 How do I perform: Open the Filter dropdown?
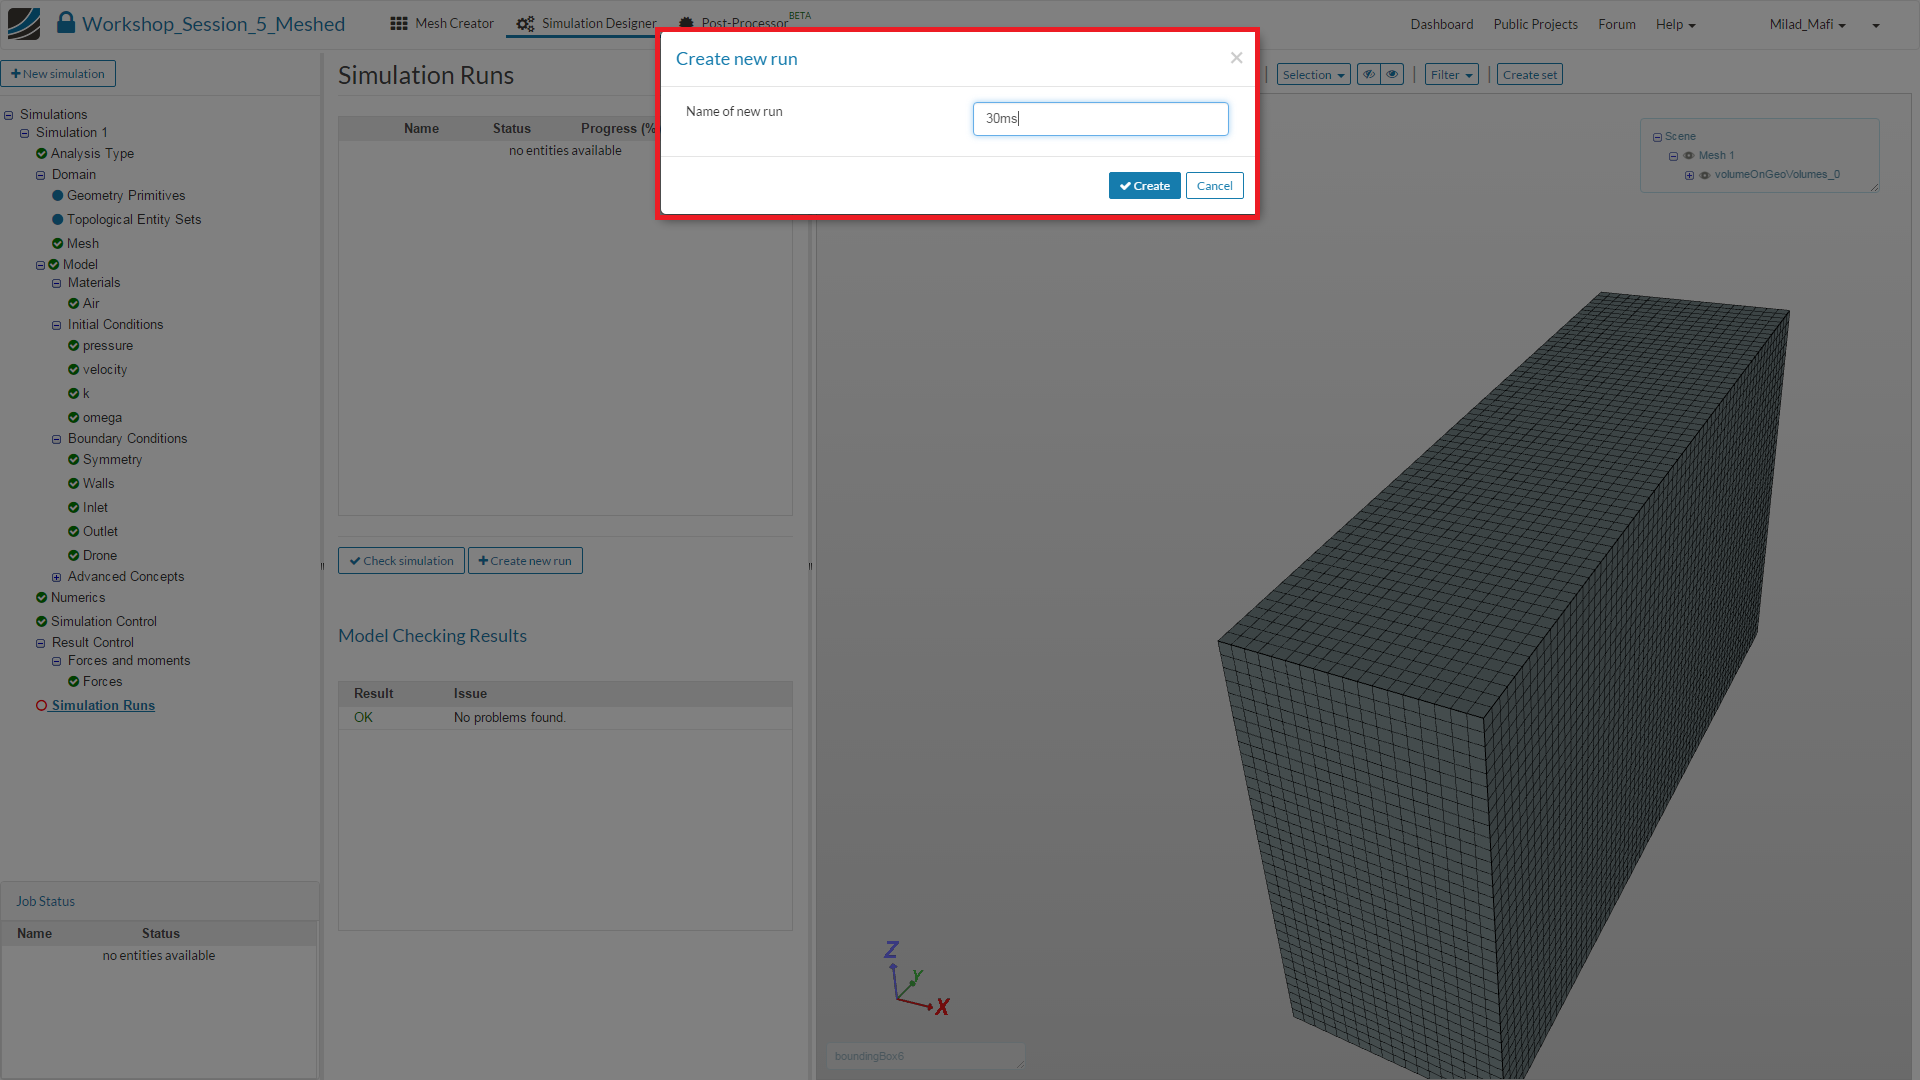(x=1451, y=75)
